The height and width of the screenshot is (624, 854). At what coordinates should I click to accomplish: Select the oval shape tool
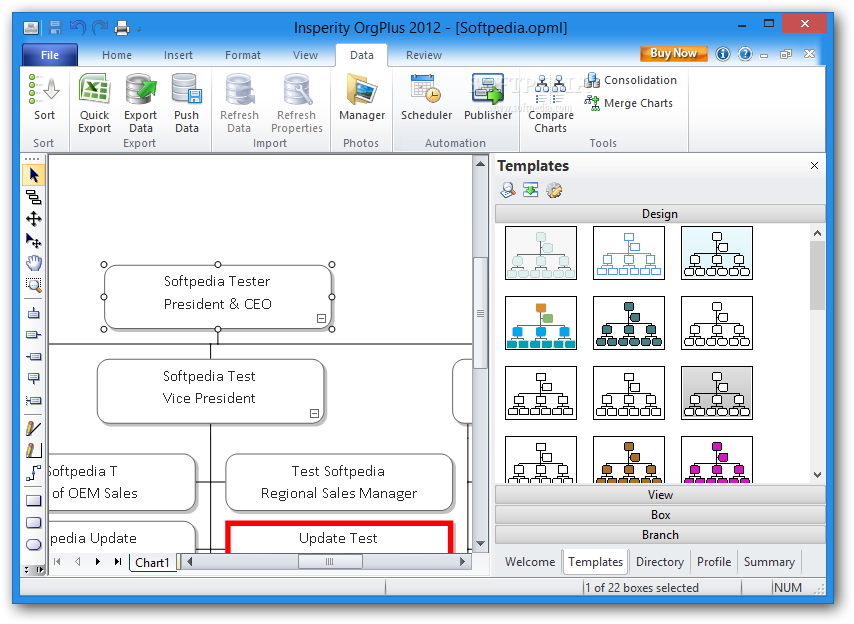[x=34, y=545]
